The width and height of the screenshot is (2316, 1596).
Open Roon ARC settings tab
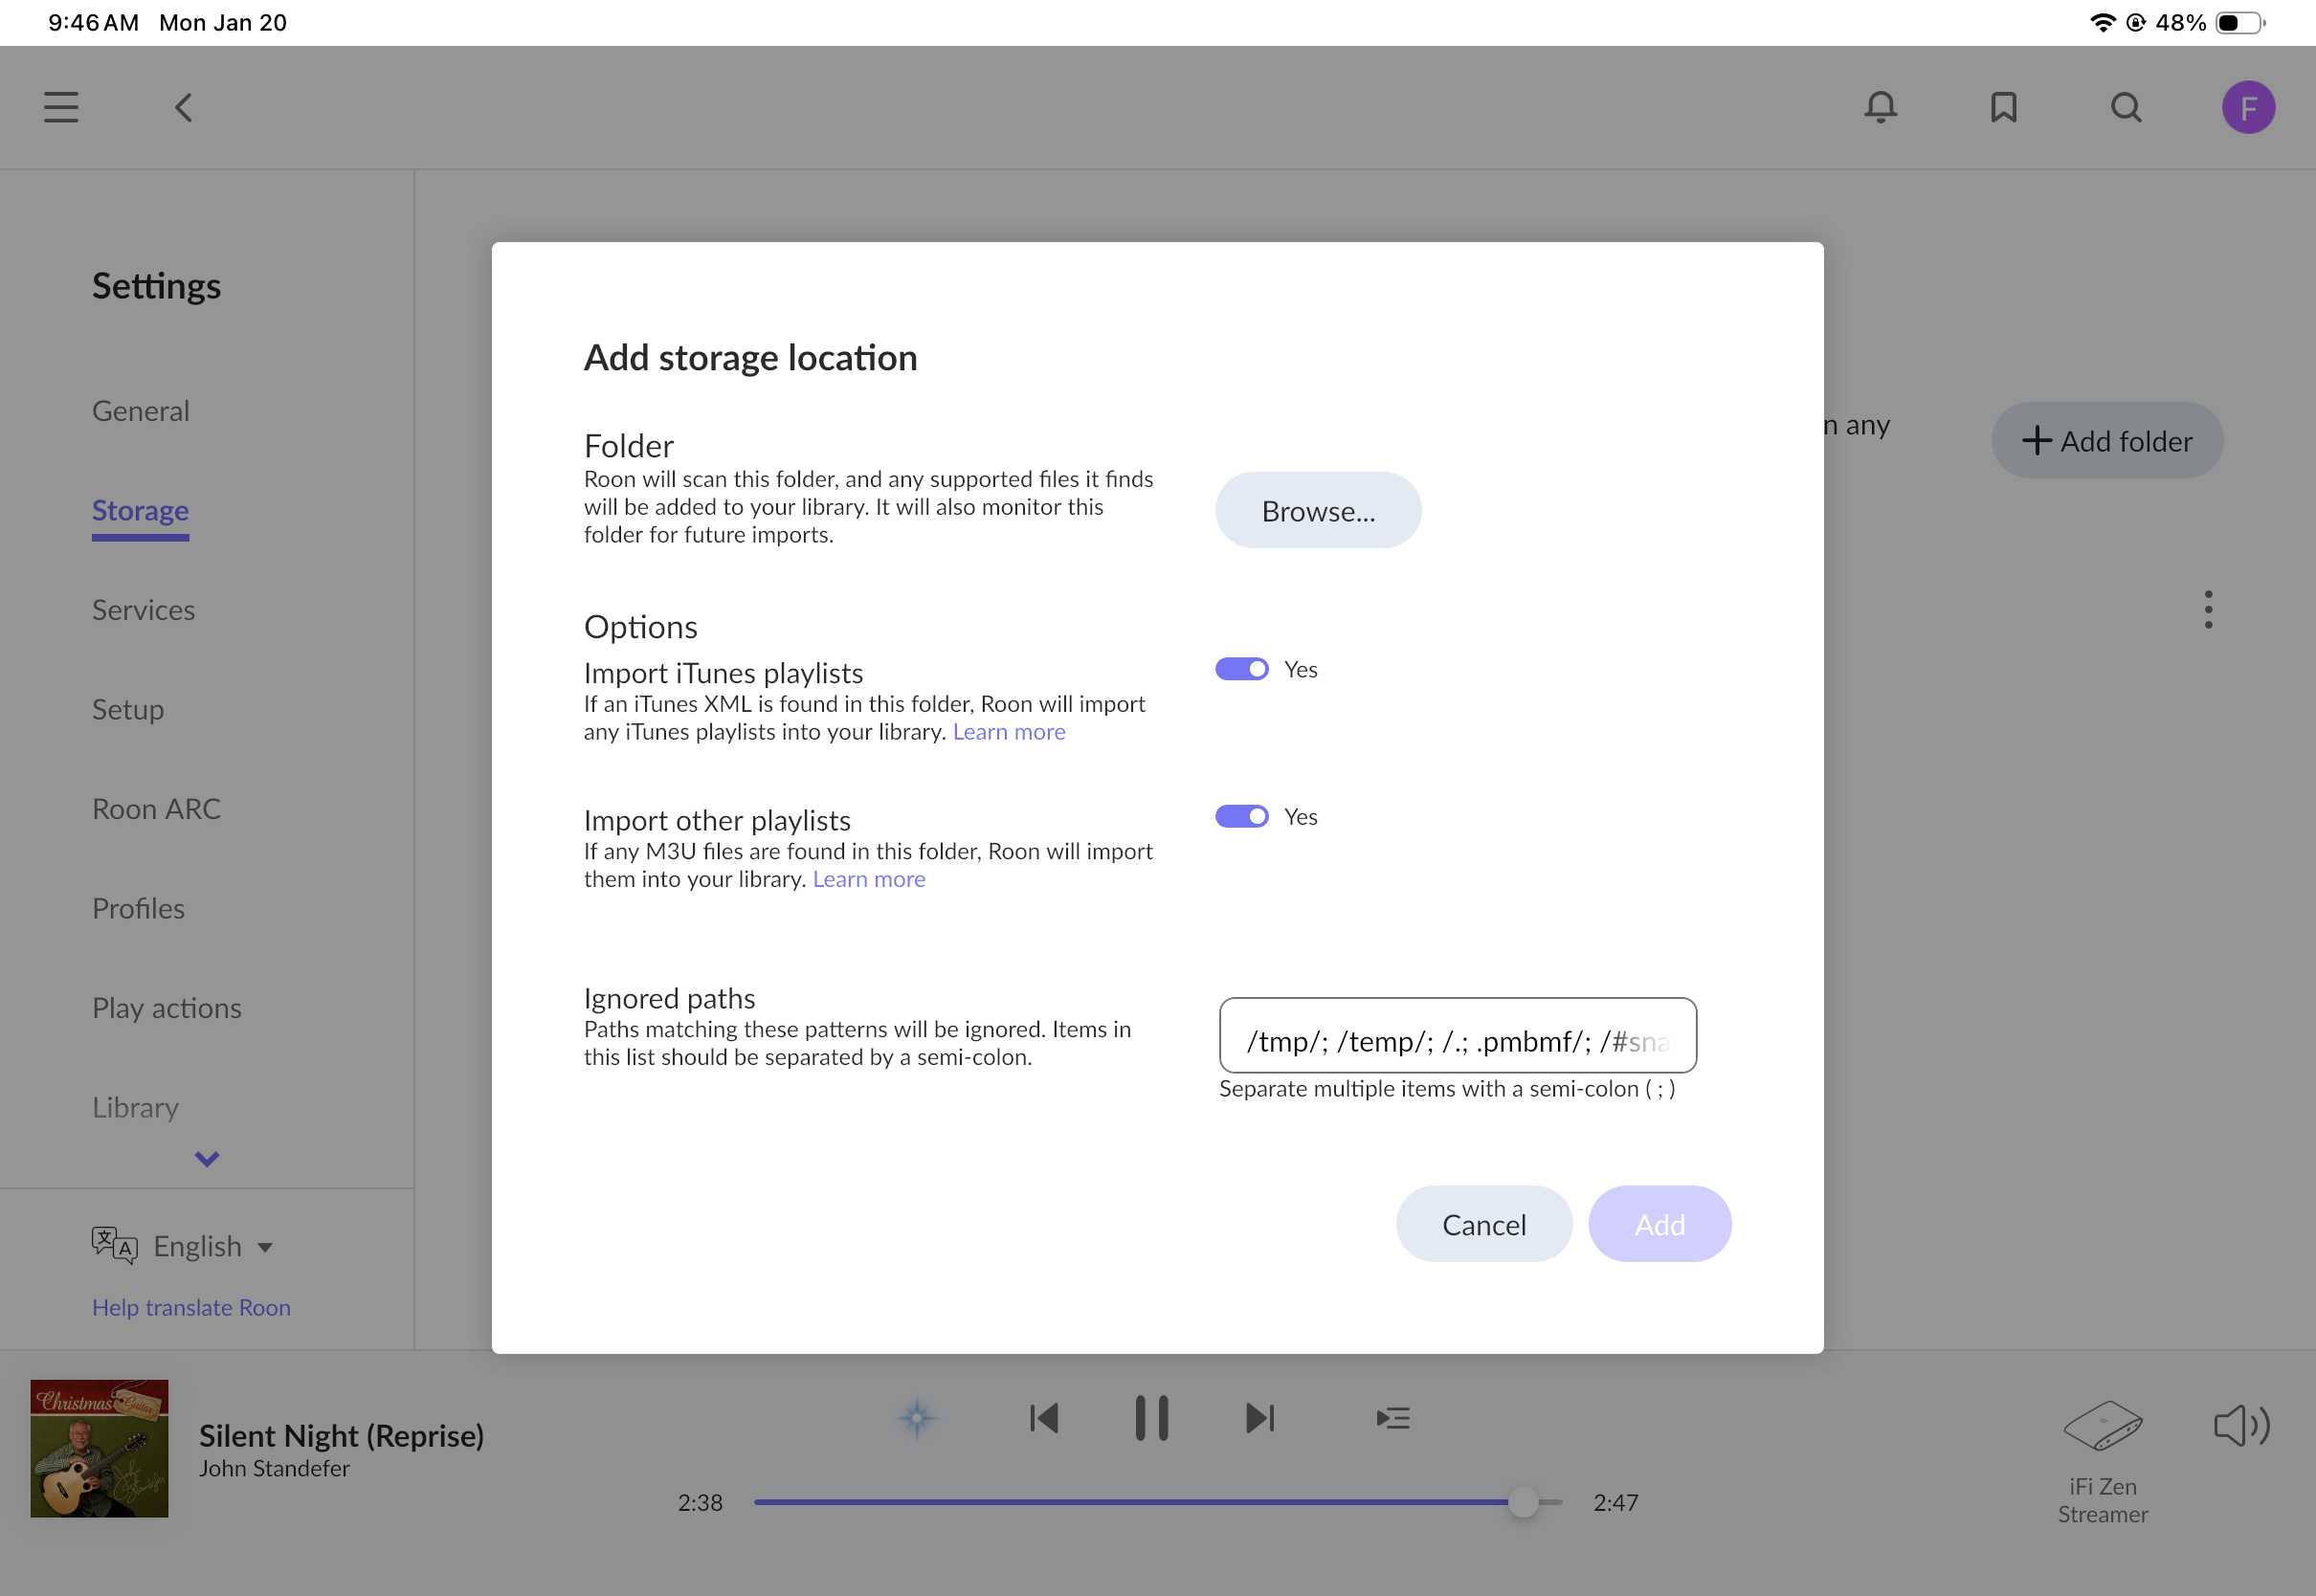(156, 809)
